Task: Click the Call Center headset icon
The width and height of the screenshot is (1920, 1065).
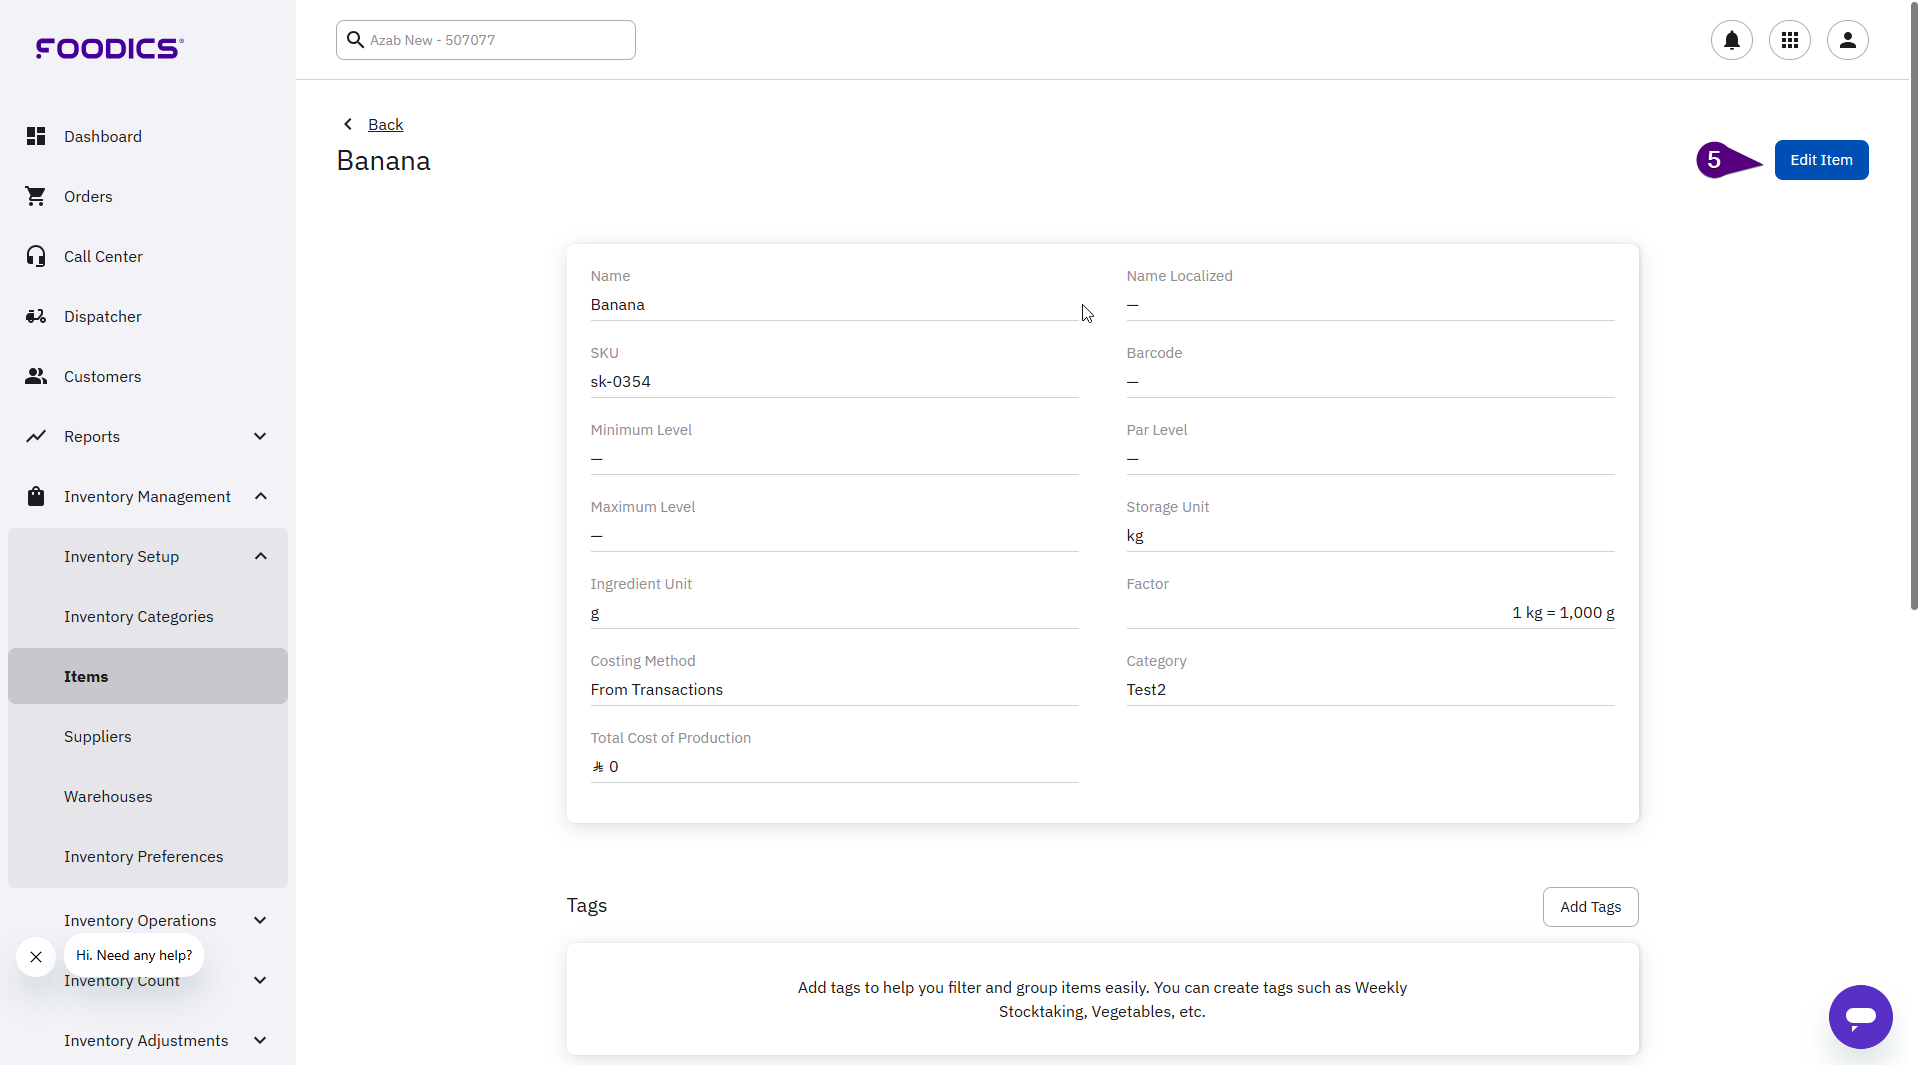Action: pos(36,256)
